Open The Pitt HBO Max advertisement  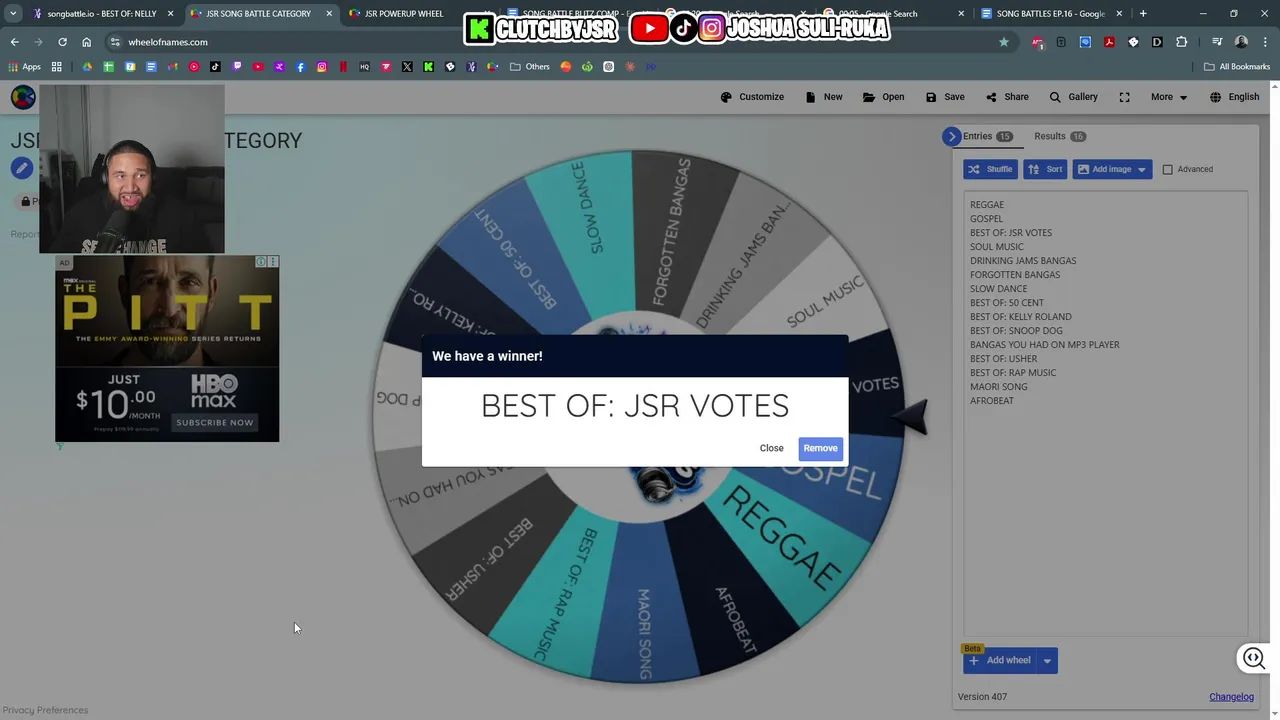coord(167,348)
